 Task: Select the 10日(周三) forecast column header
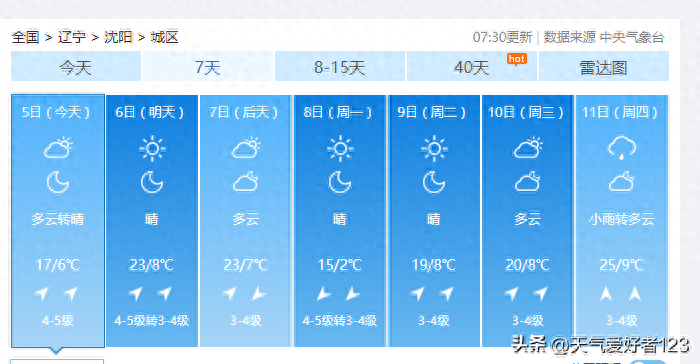[526, 112]
